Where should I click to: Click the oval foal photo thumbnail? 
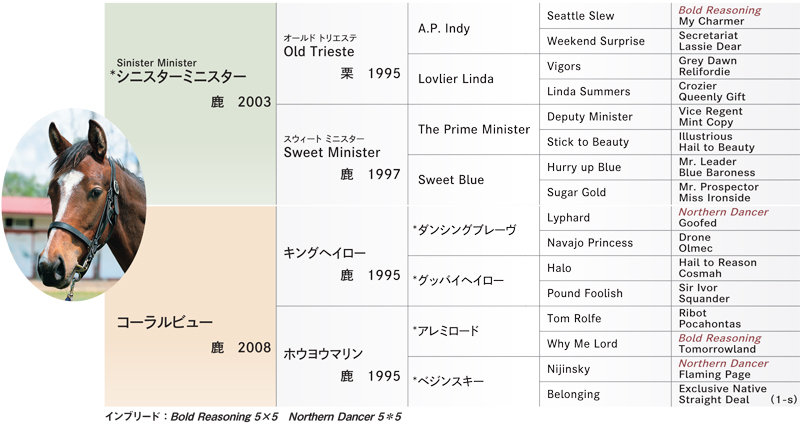coord(74,205)
